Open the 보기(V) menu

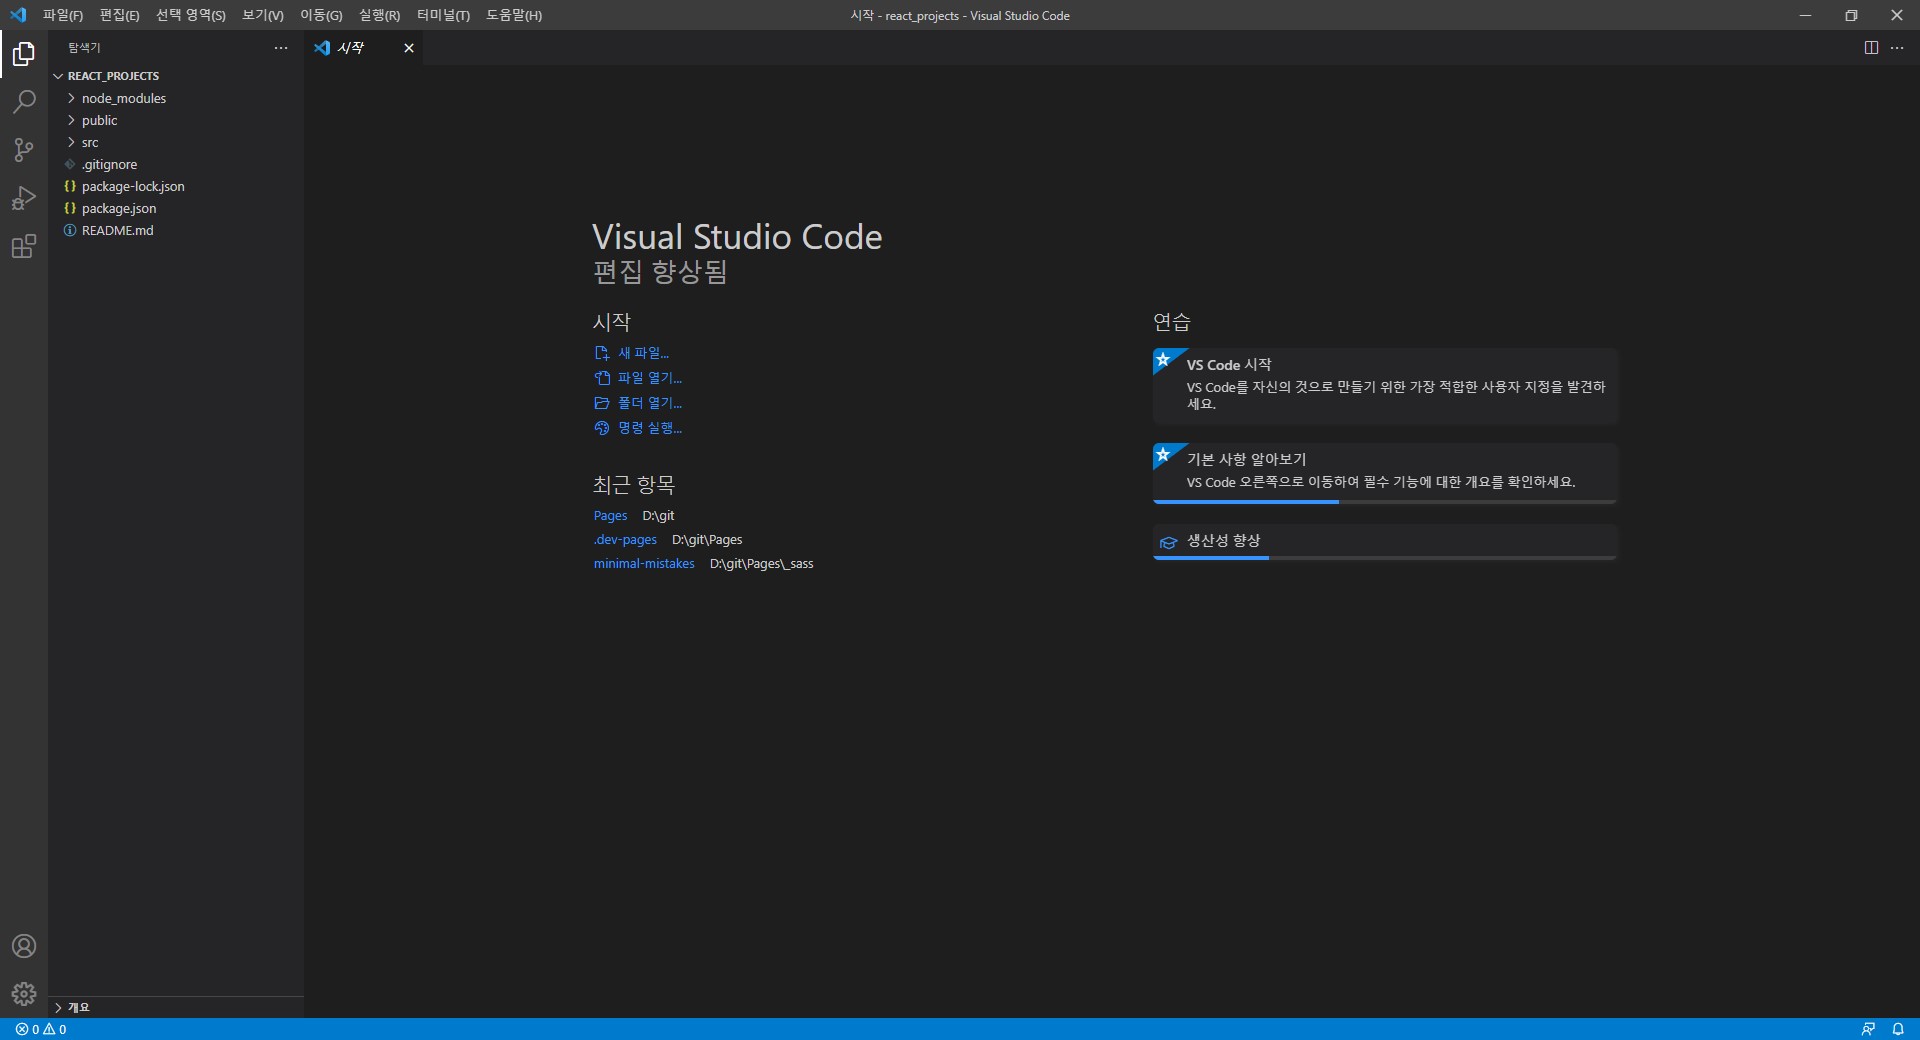tap(263, 15)
